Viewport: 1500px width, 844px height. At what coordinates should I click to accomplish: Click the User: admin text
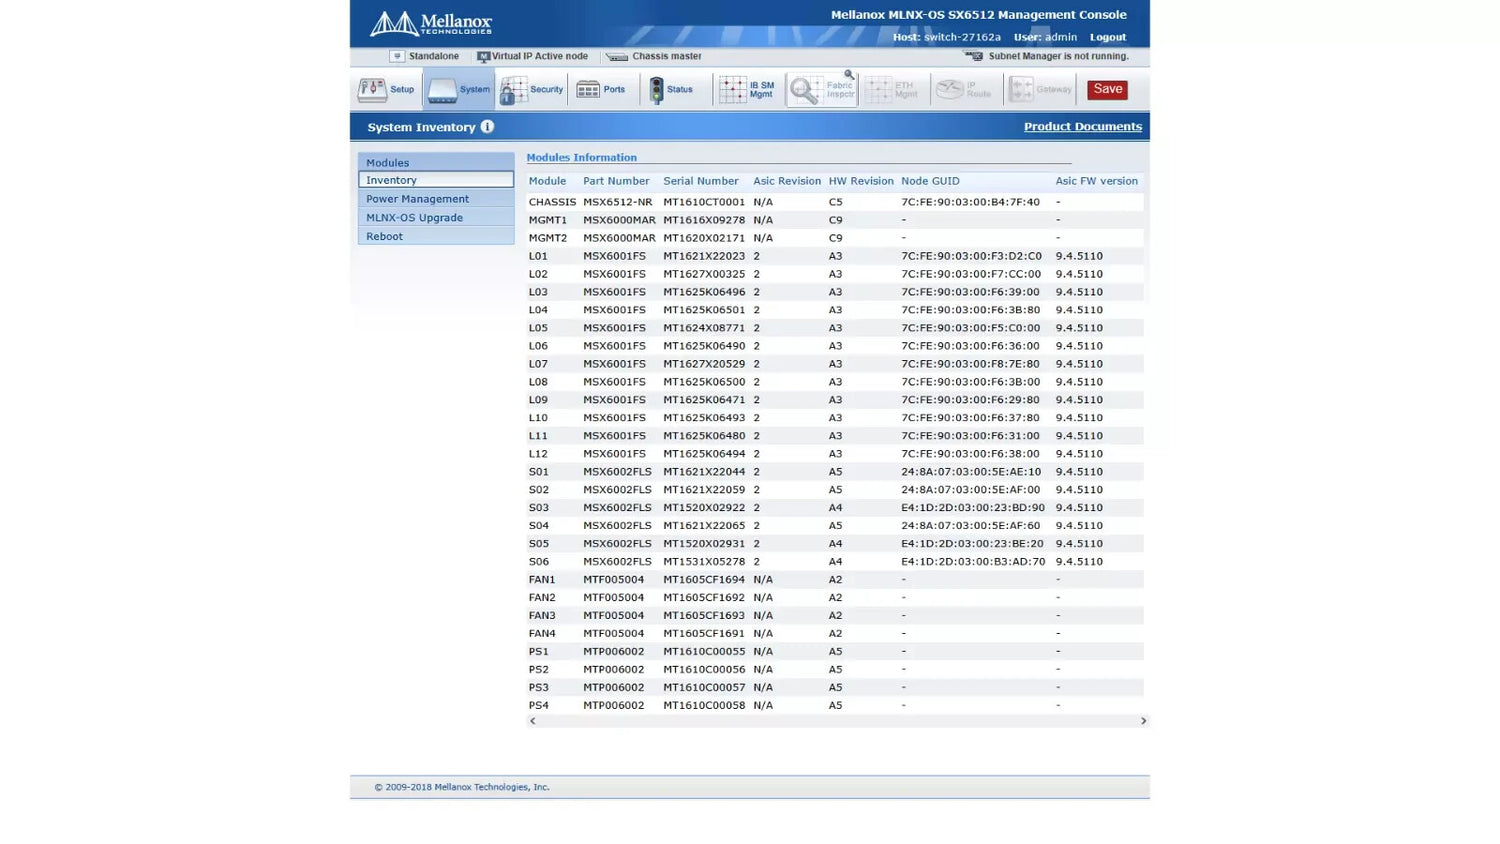point(1045,37)
